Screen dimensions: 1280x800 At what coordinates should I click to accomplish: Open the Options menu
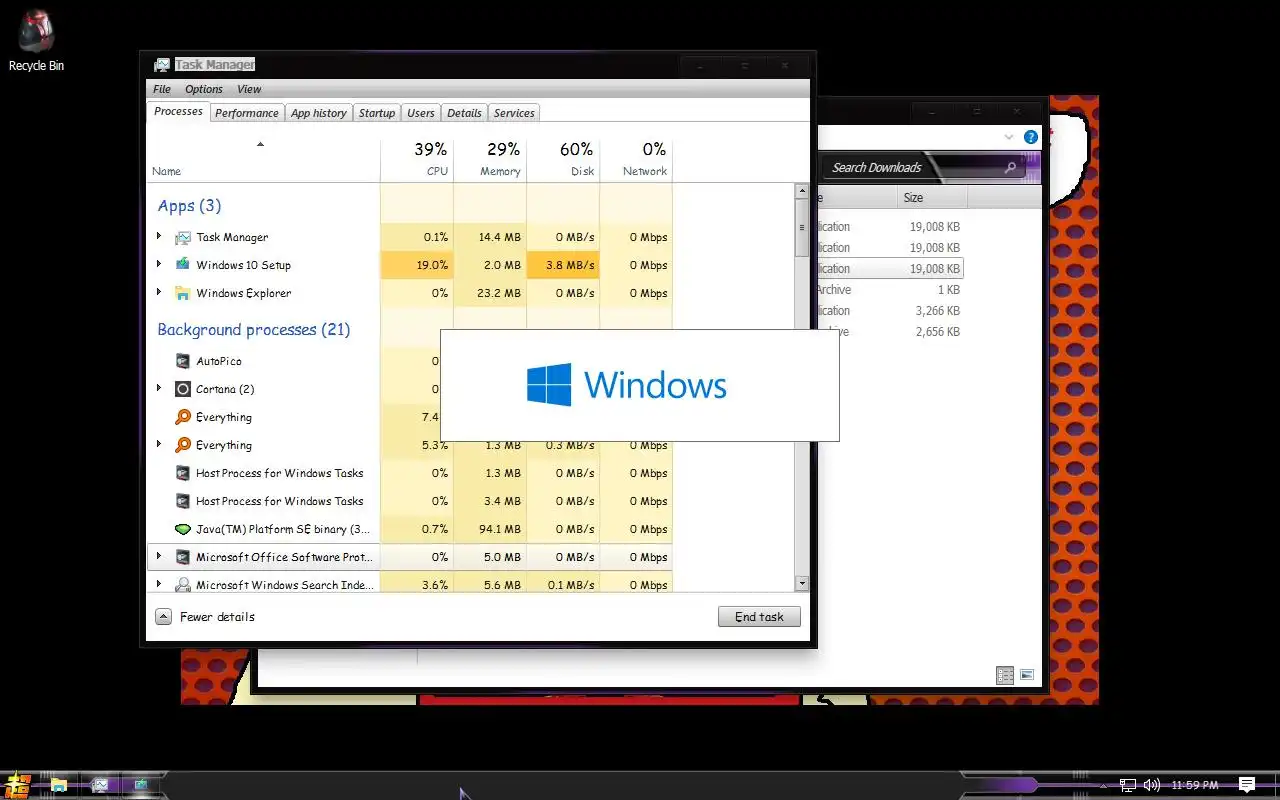pos(204,89)
